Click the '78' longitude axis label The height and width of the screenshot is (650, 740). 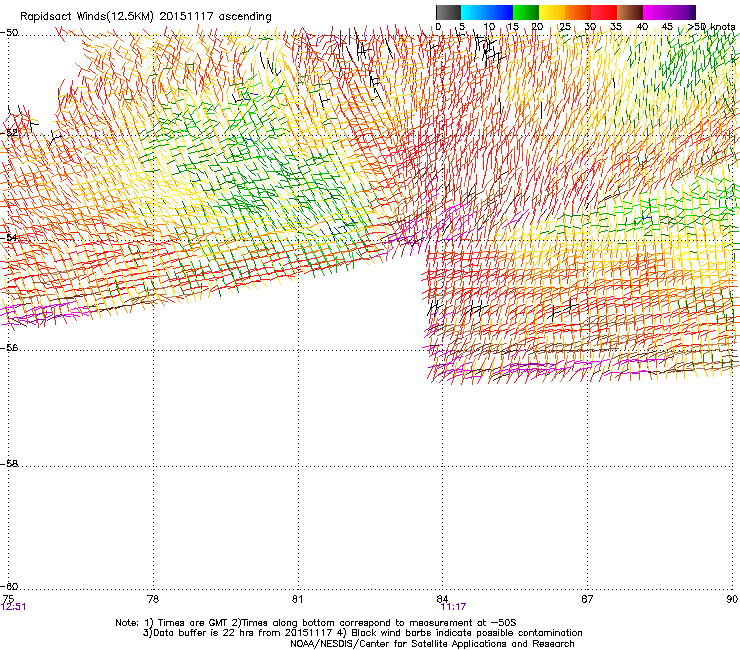click(153, 599)
